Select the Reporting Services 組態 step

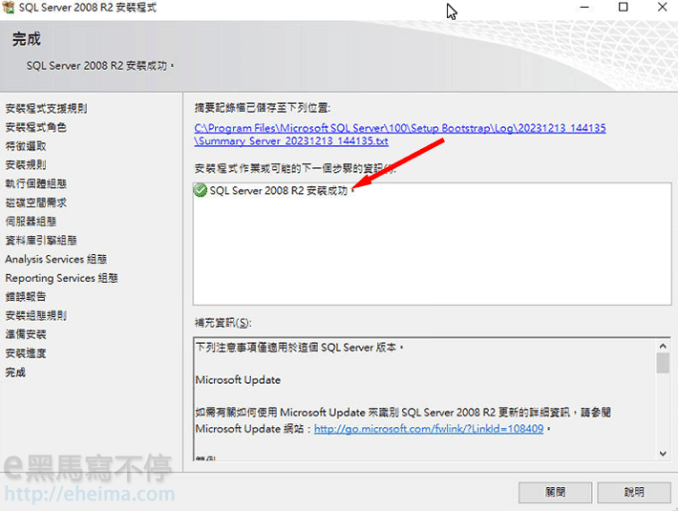[x=61, y=278]
